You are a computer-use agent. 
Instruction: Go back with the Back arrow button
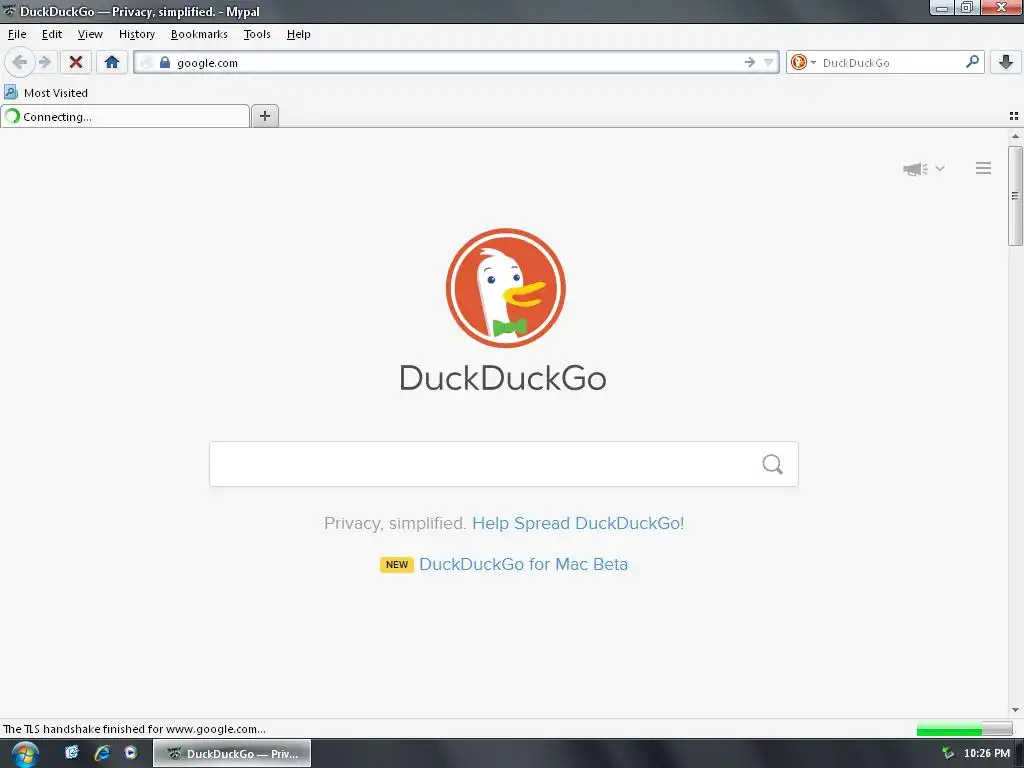[x=19, y=63]
